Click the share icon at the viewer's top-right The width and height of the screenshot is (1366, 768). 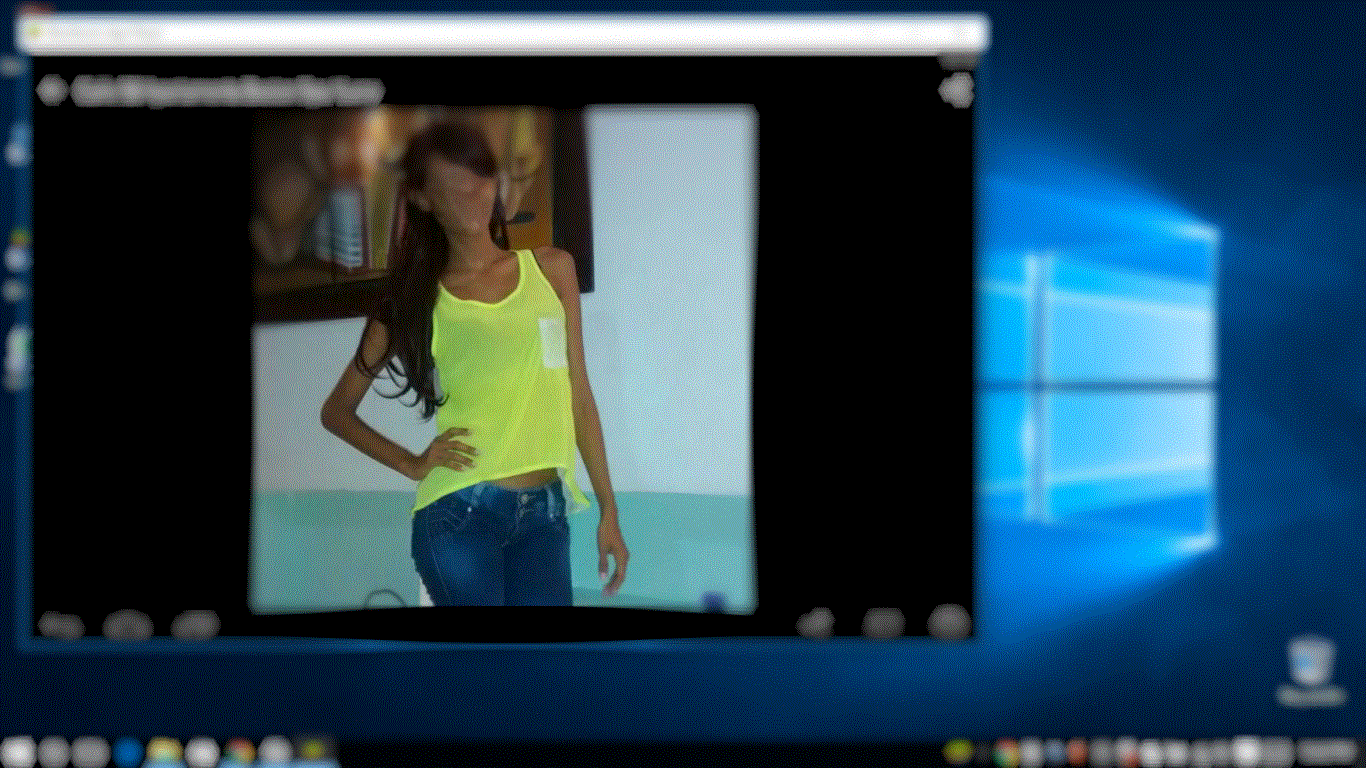point(956,90)
